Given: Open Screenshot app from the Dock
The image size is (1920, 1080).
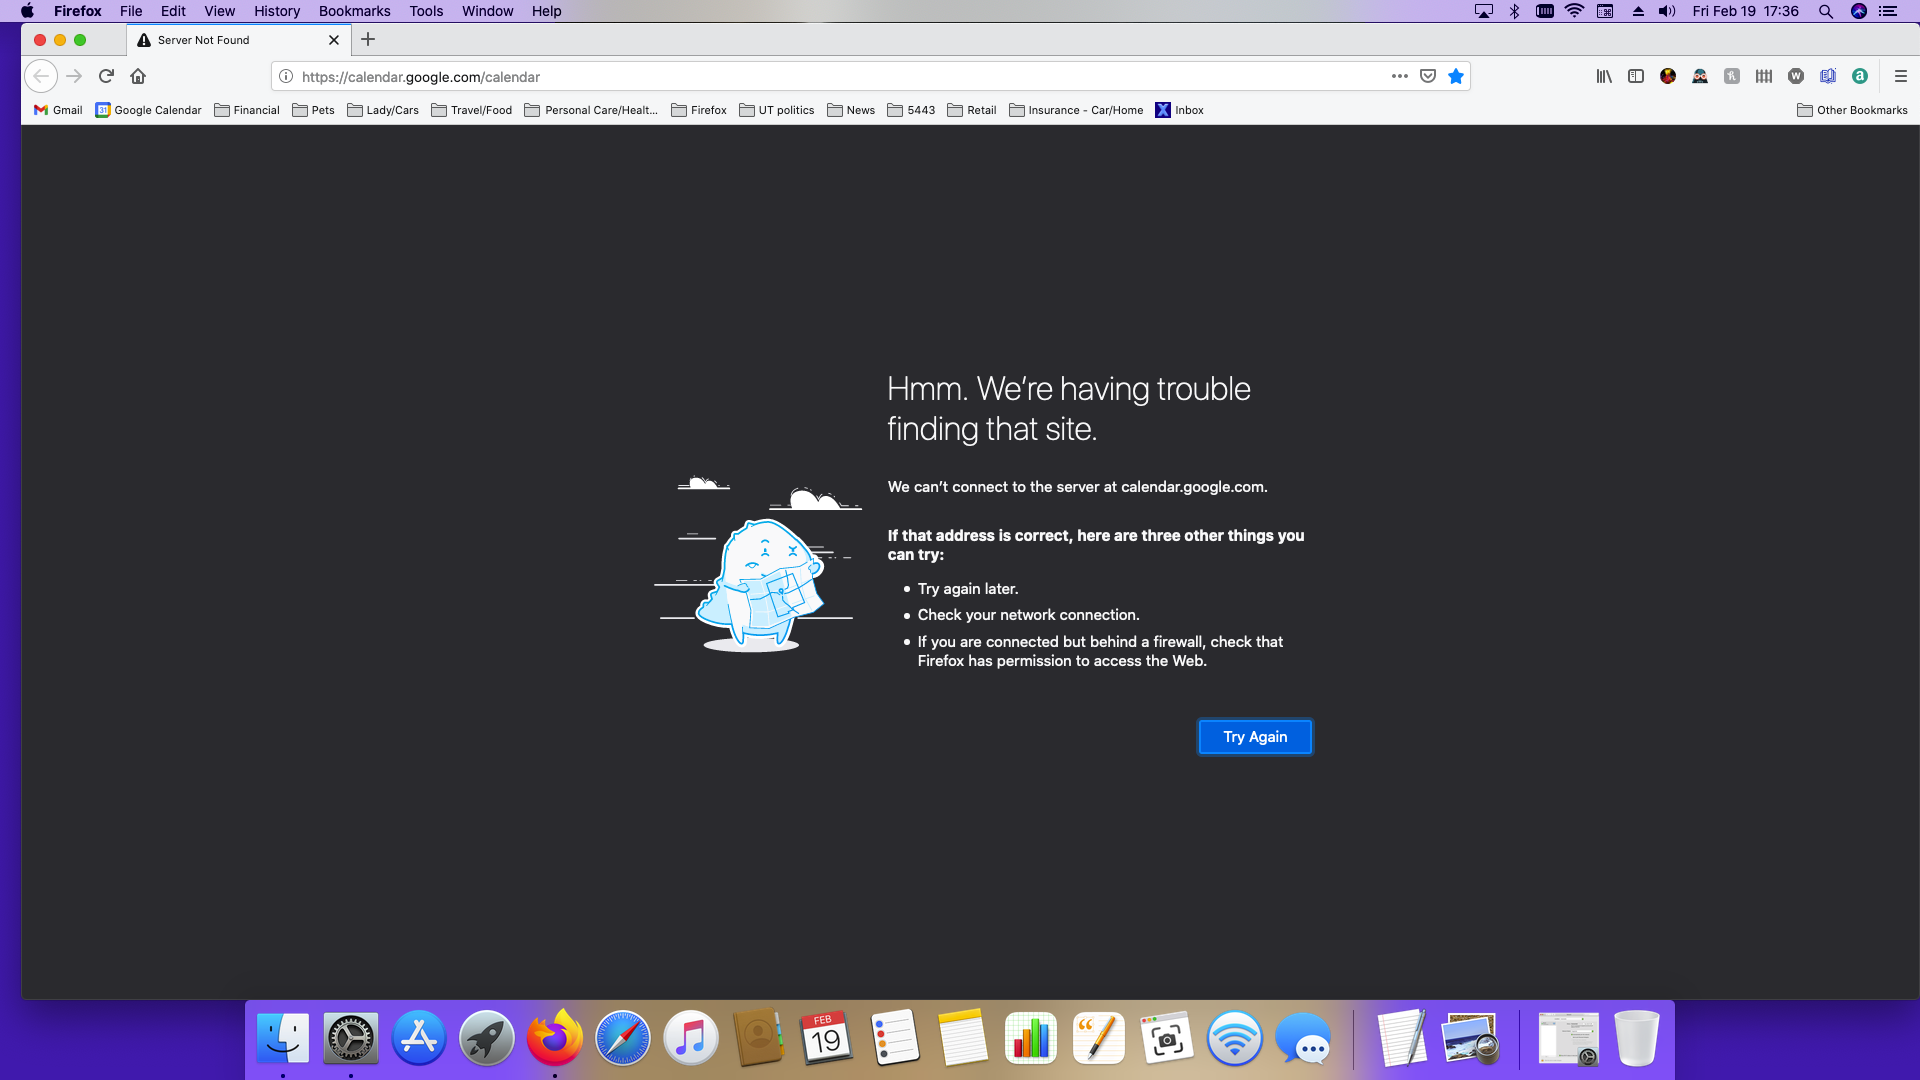Looking at the screenshot, I should (x=1167, y=1038).
